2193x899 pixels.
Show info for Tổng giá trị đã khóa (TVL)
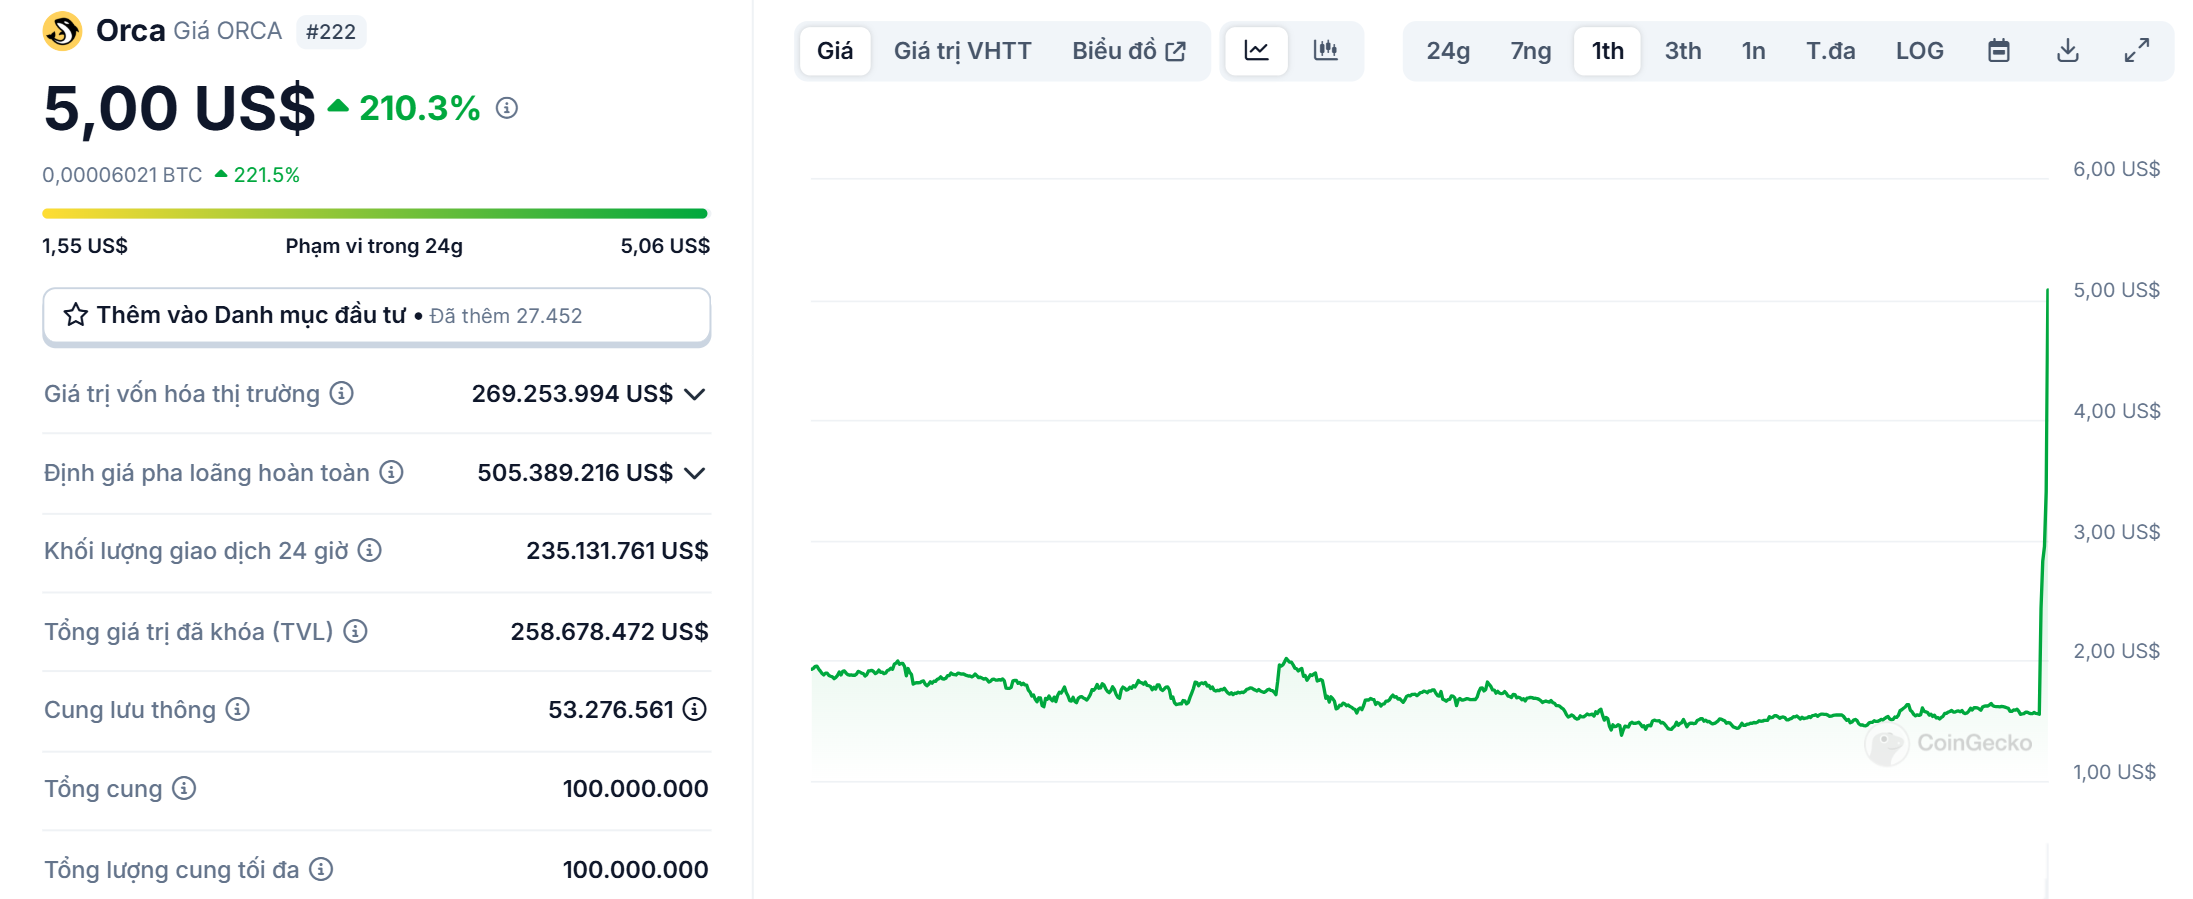pos(355,631)
